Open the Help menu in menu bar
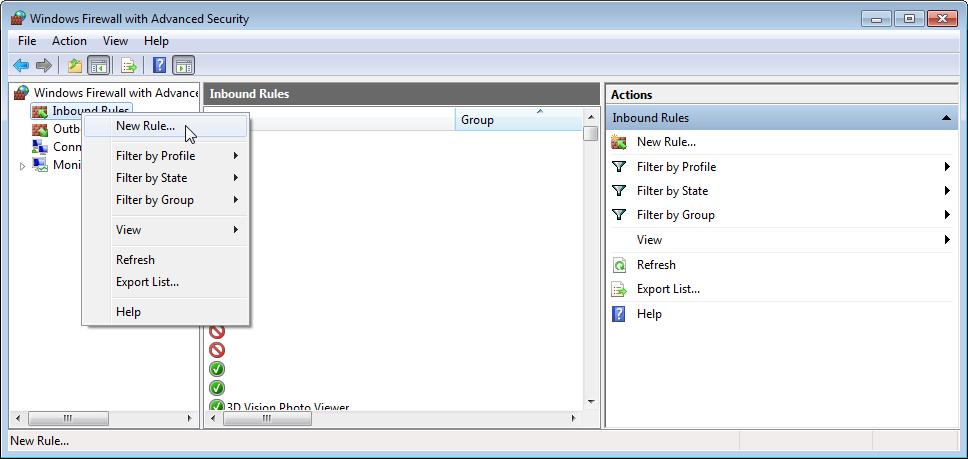The height and width of the screenshot is (459, 968). click(156, 41)
